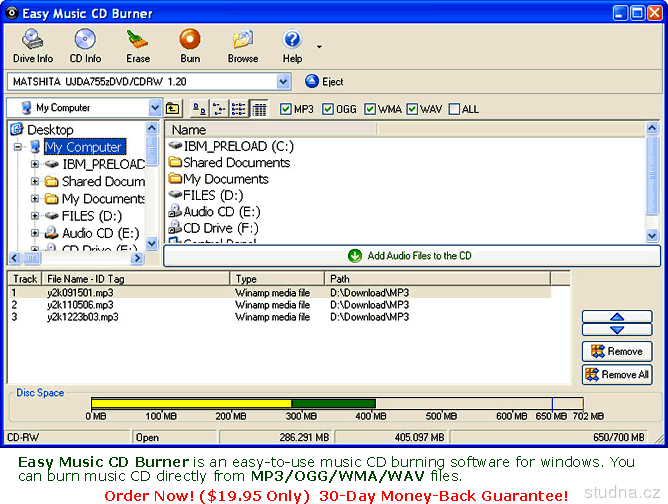Click the yellow disc space usage bar
This screenshot has height=504, width=668.
(190, 403)
